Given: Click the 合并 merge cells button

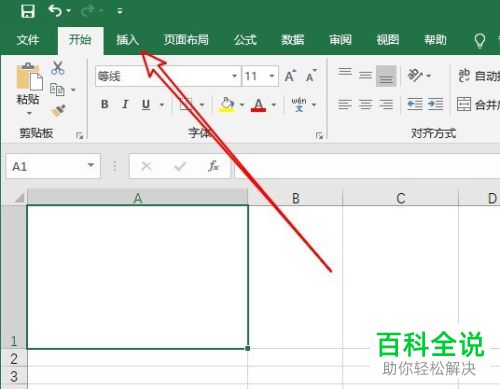Looking at the screenshot, I should point(478,104).
